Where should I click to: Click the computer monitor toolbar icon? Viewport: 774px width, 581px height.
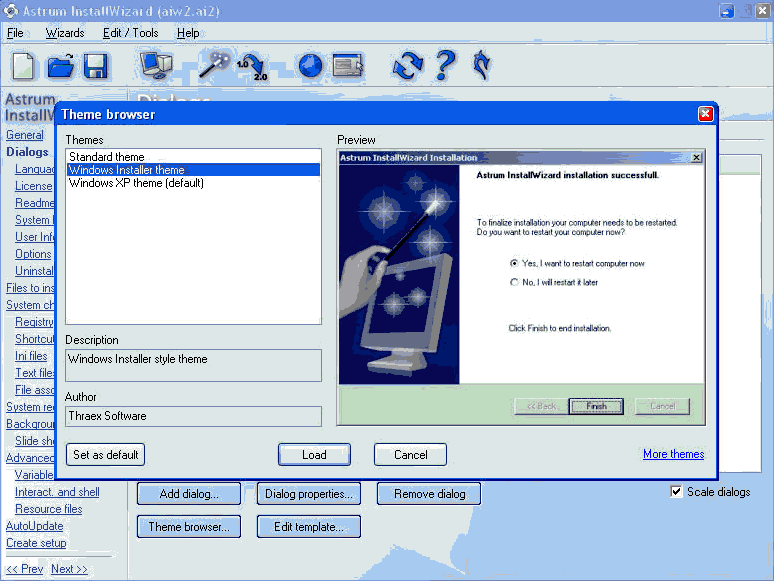[x=156, y=66]
